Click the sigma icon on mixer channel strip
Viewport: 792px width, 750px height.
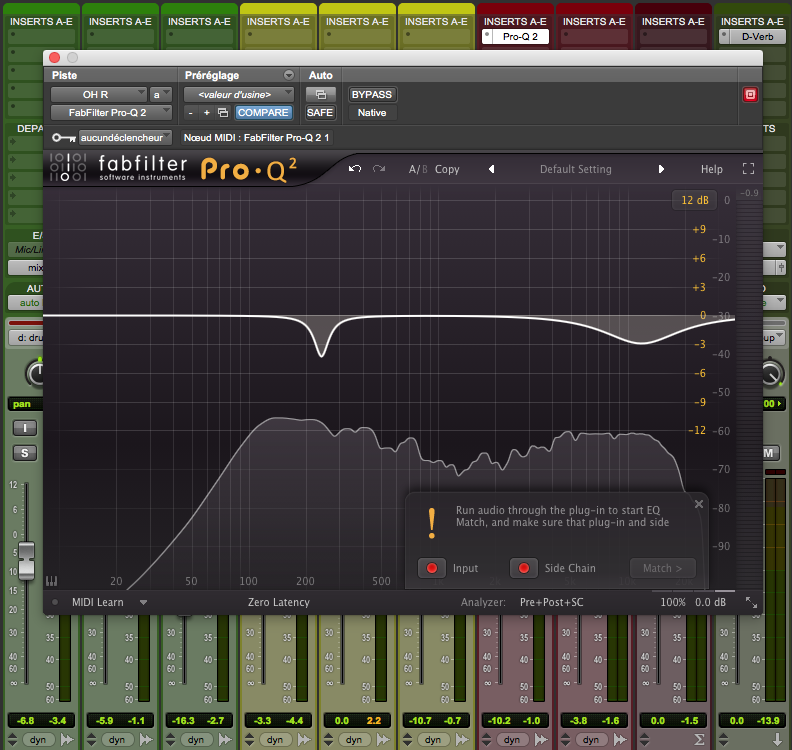point(699,740)
